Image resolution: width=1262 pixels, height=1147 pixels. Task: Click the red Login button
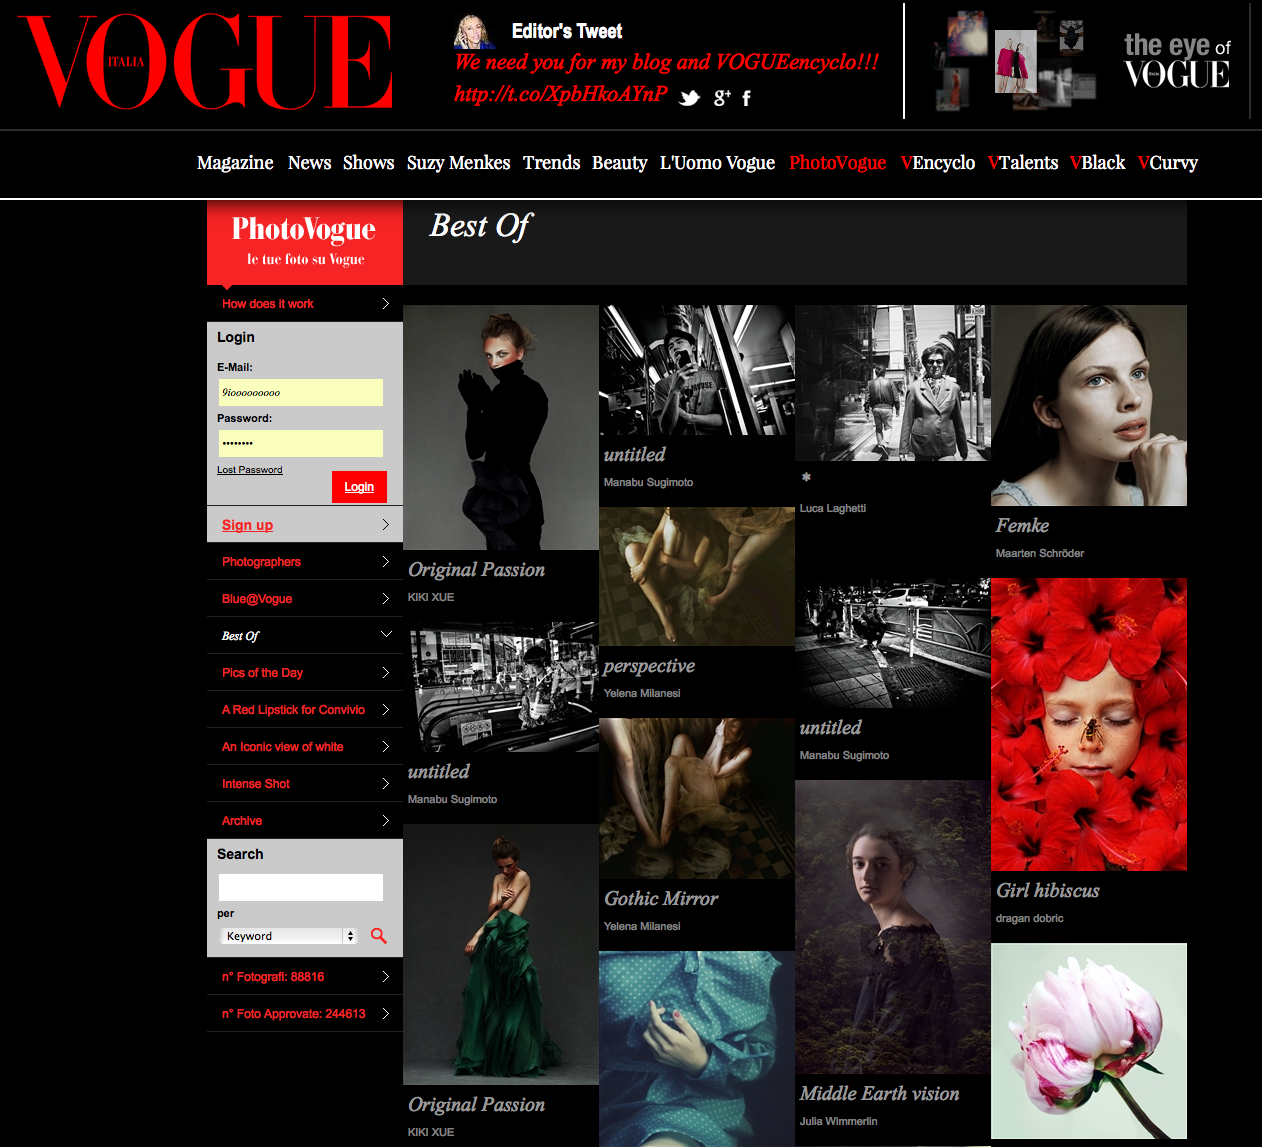(359, 487)
